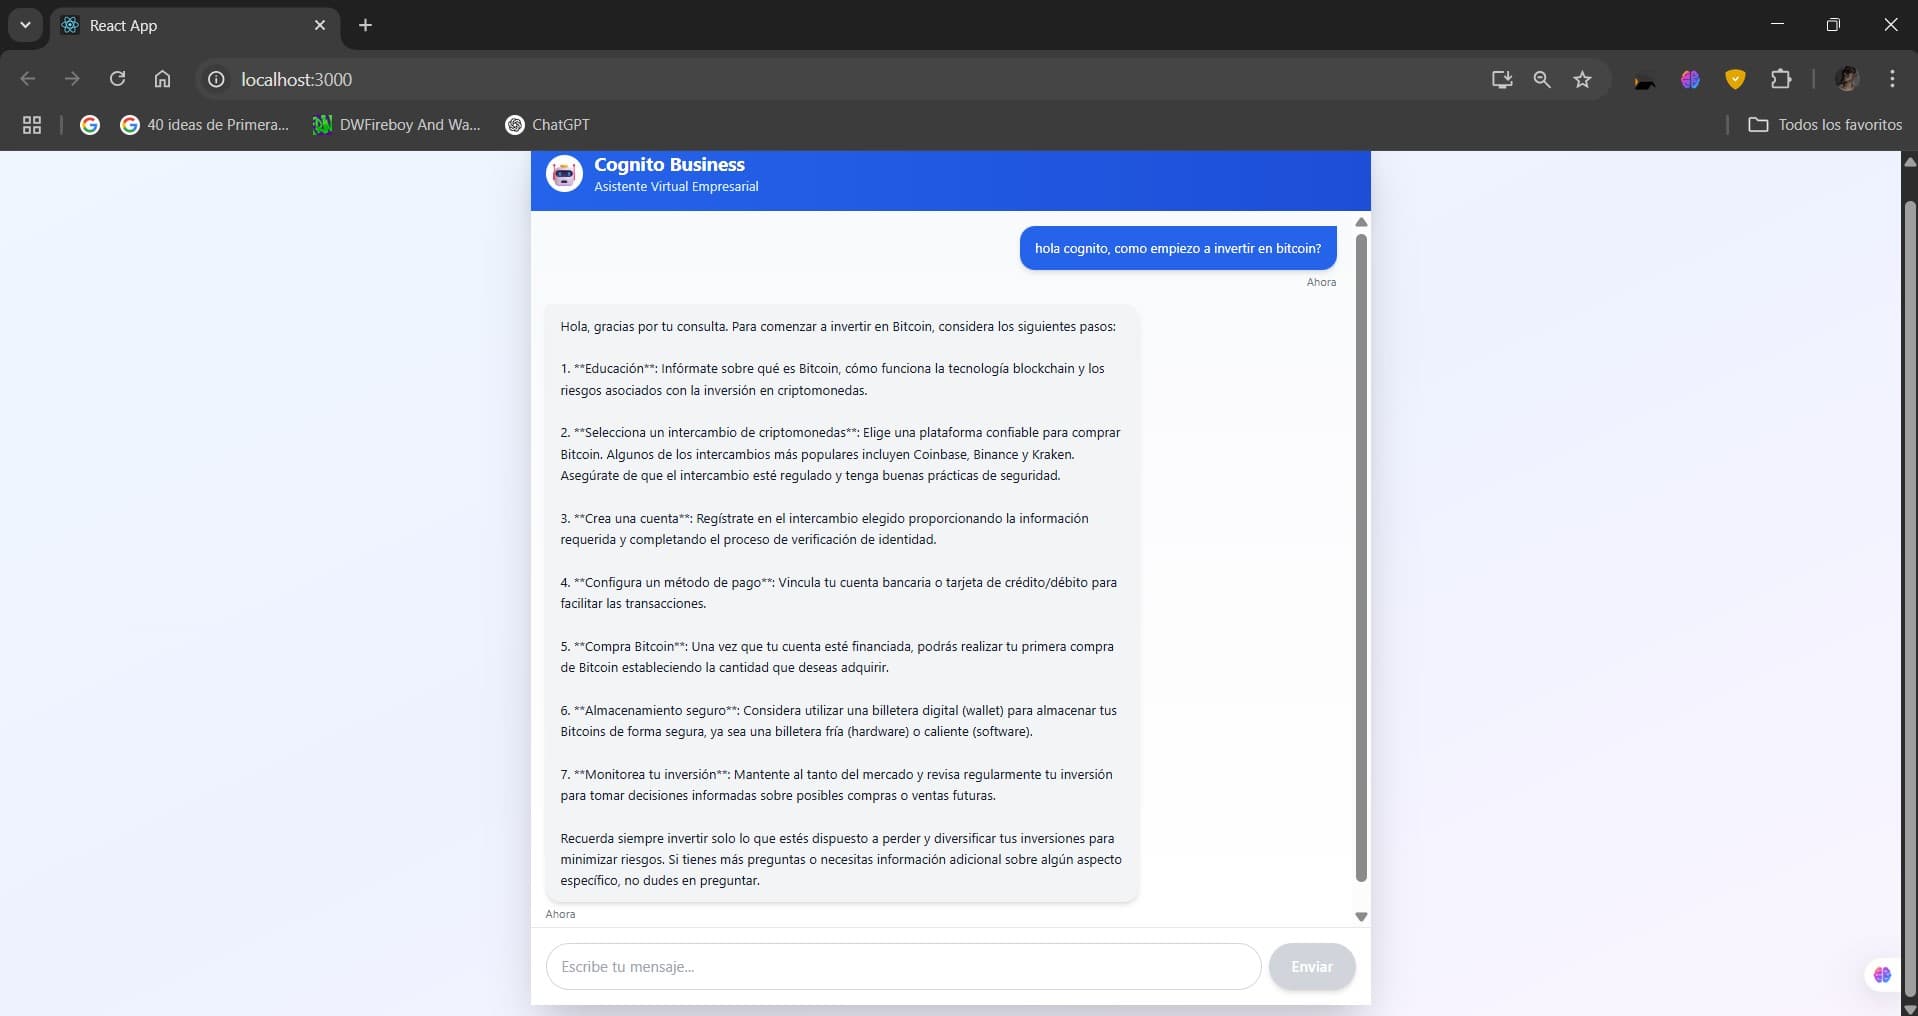The image size is (1918, 1016).
Task: Click the chat scrollbar up arrow
Action: tap(1361, 222)
